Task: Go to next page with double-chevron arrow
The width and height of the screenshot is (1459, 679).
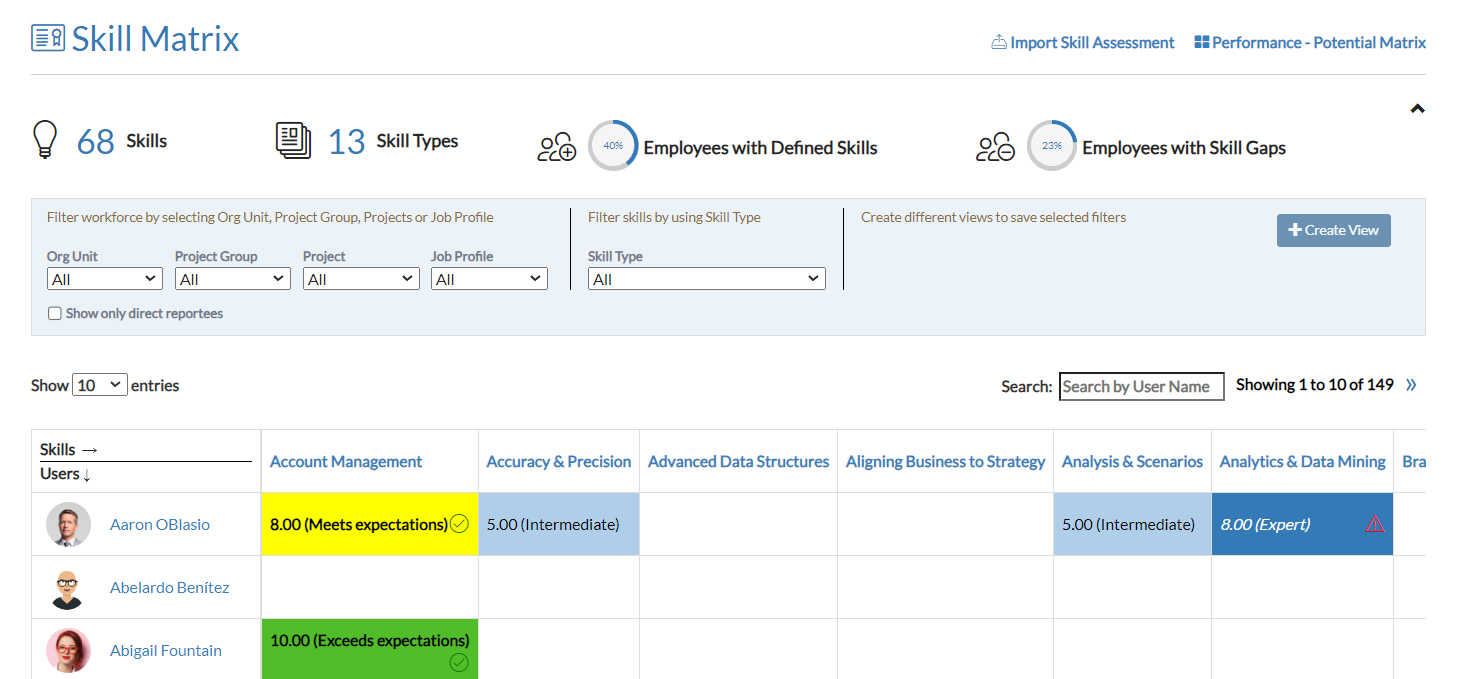Action: [1411, 385]
